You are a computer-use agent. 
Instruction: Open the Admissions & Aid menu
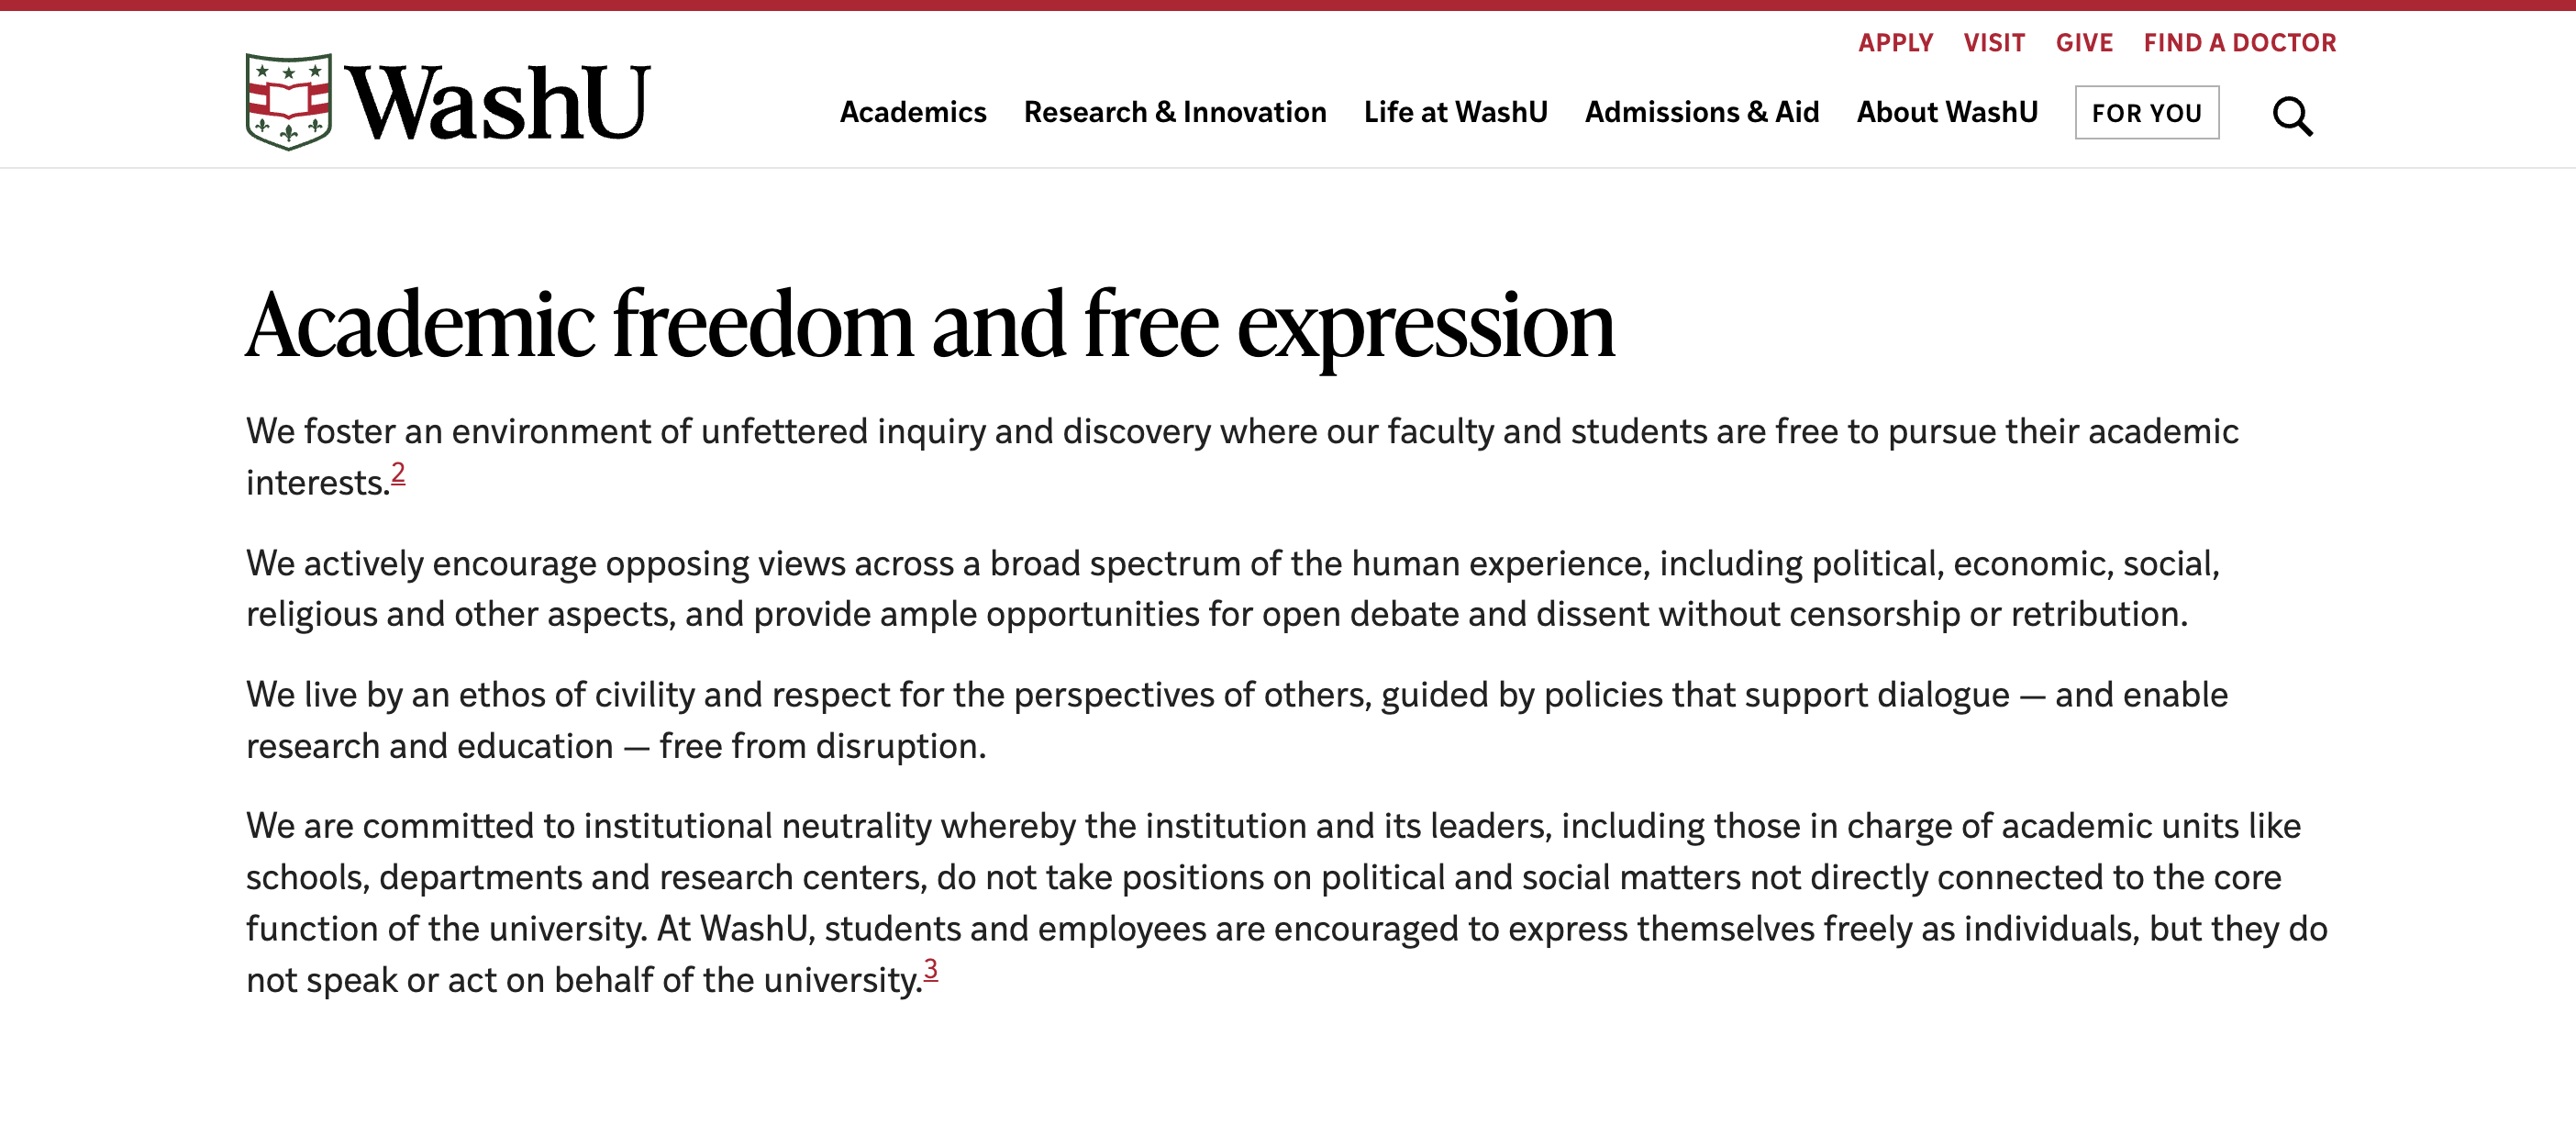point(1701,112)
